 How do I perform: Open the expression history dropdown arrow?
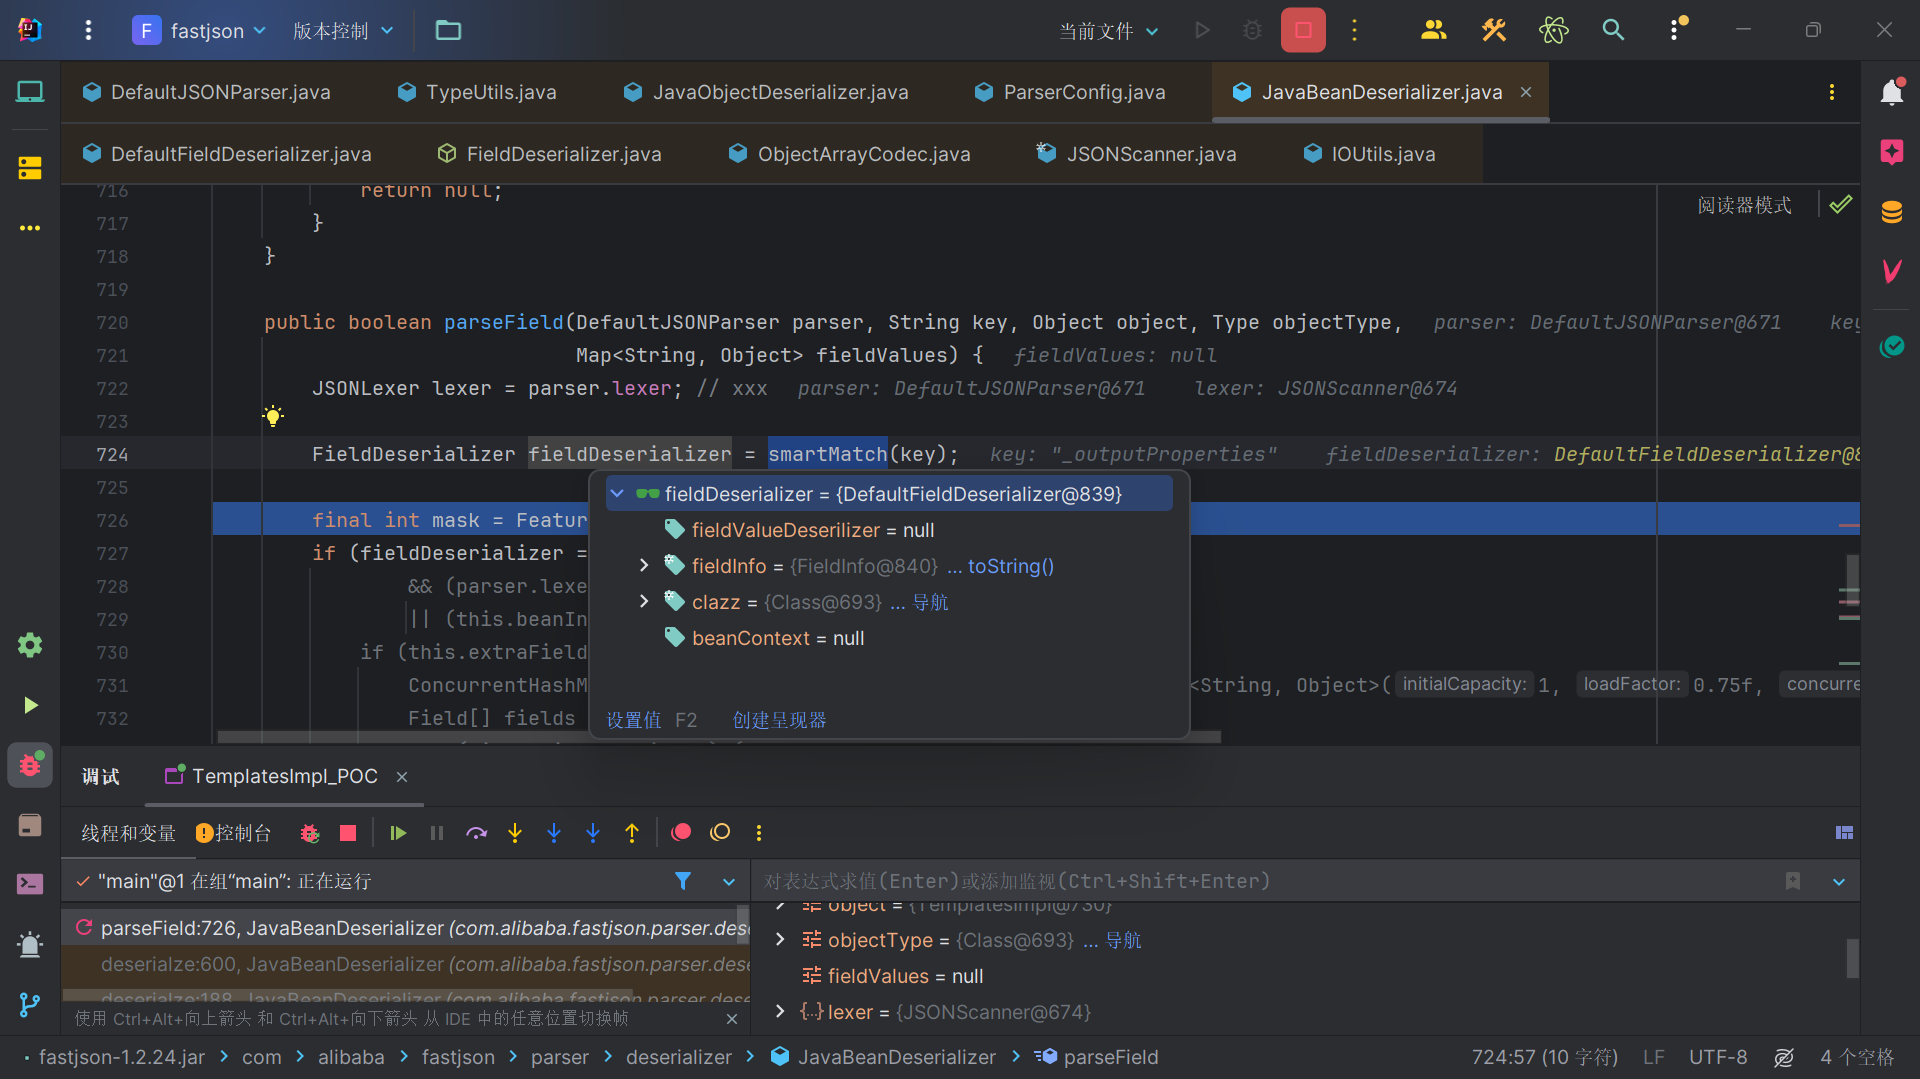[1839, 882]
